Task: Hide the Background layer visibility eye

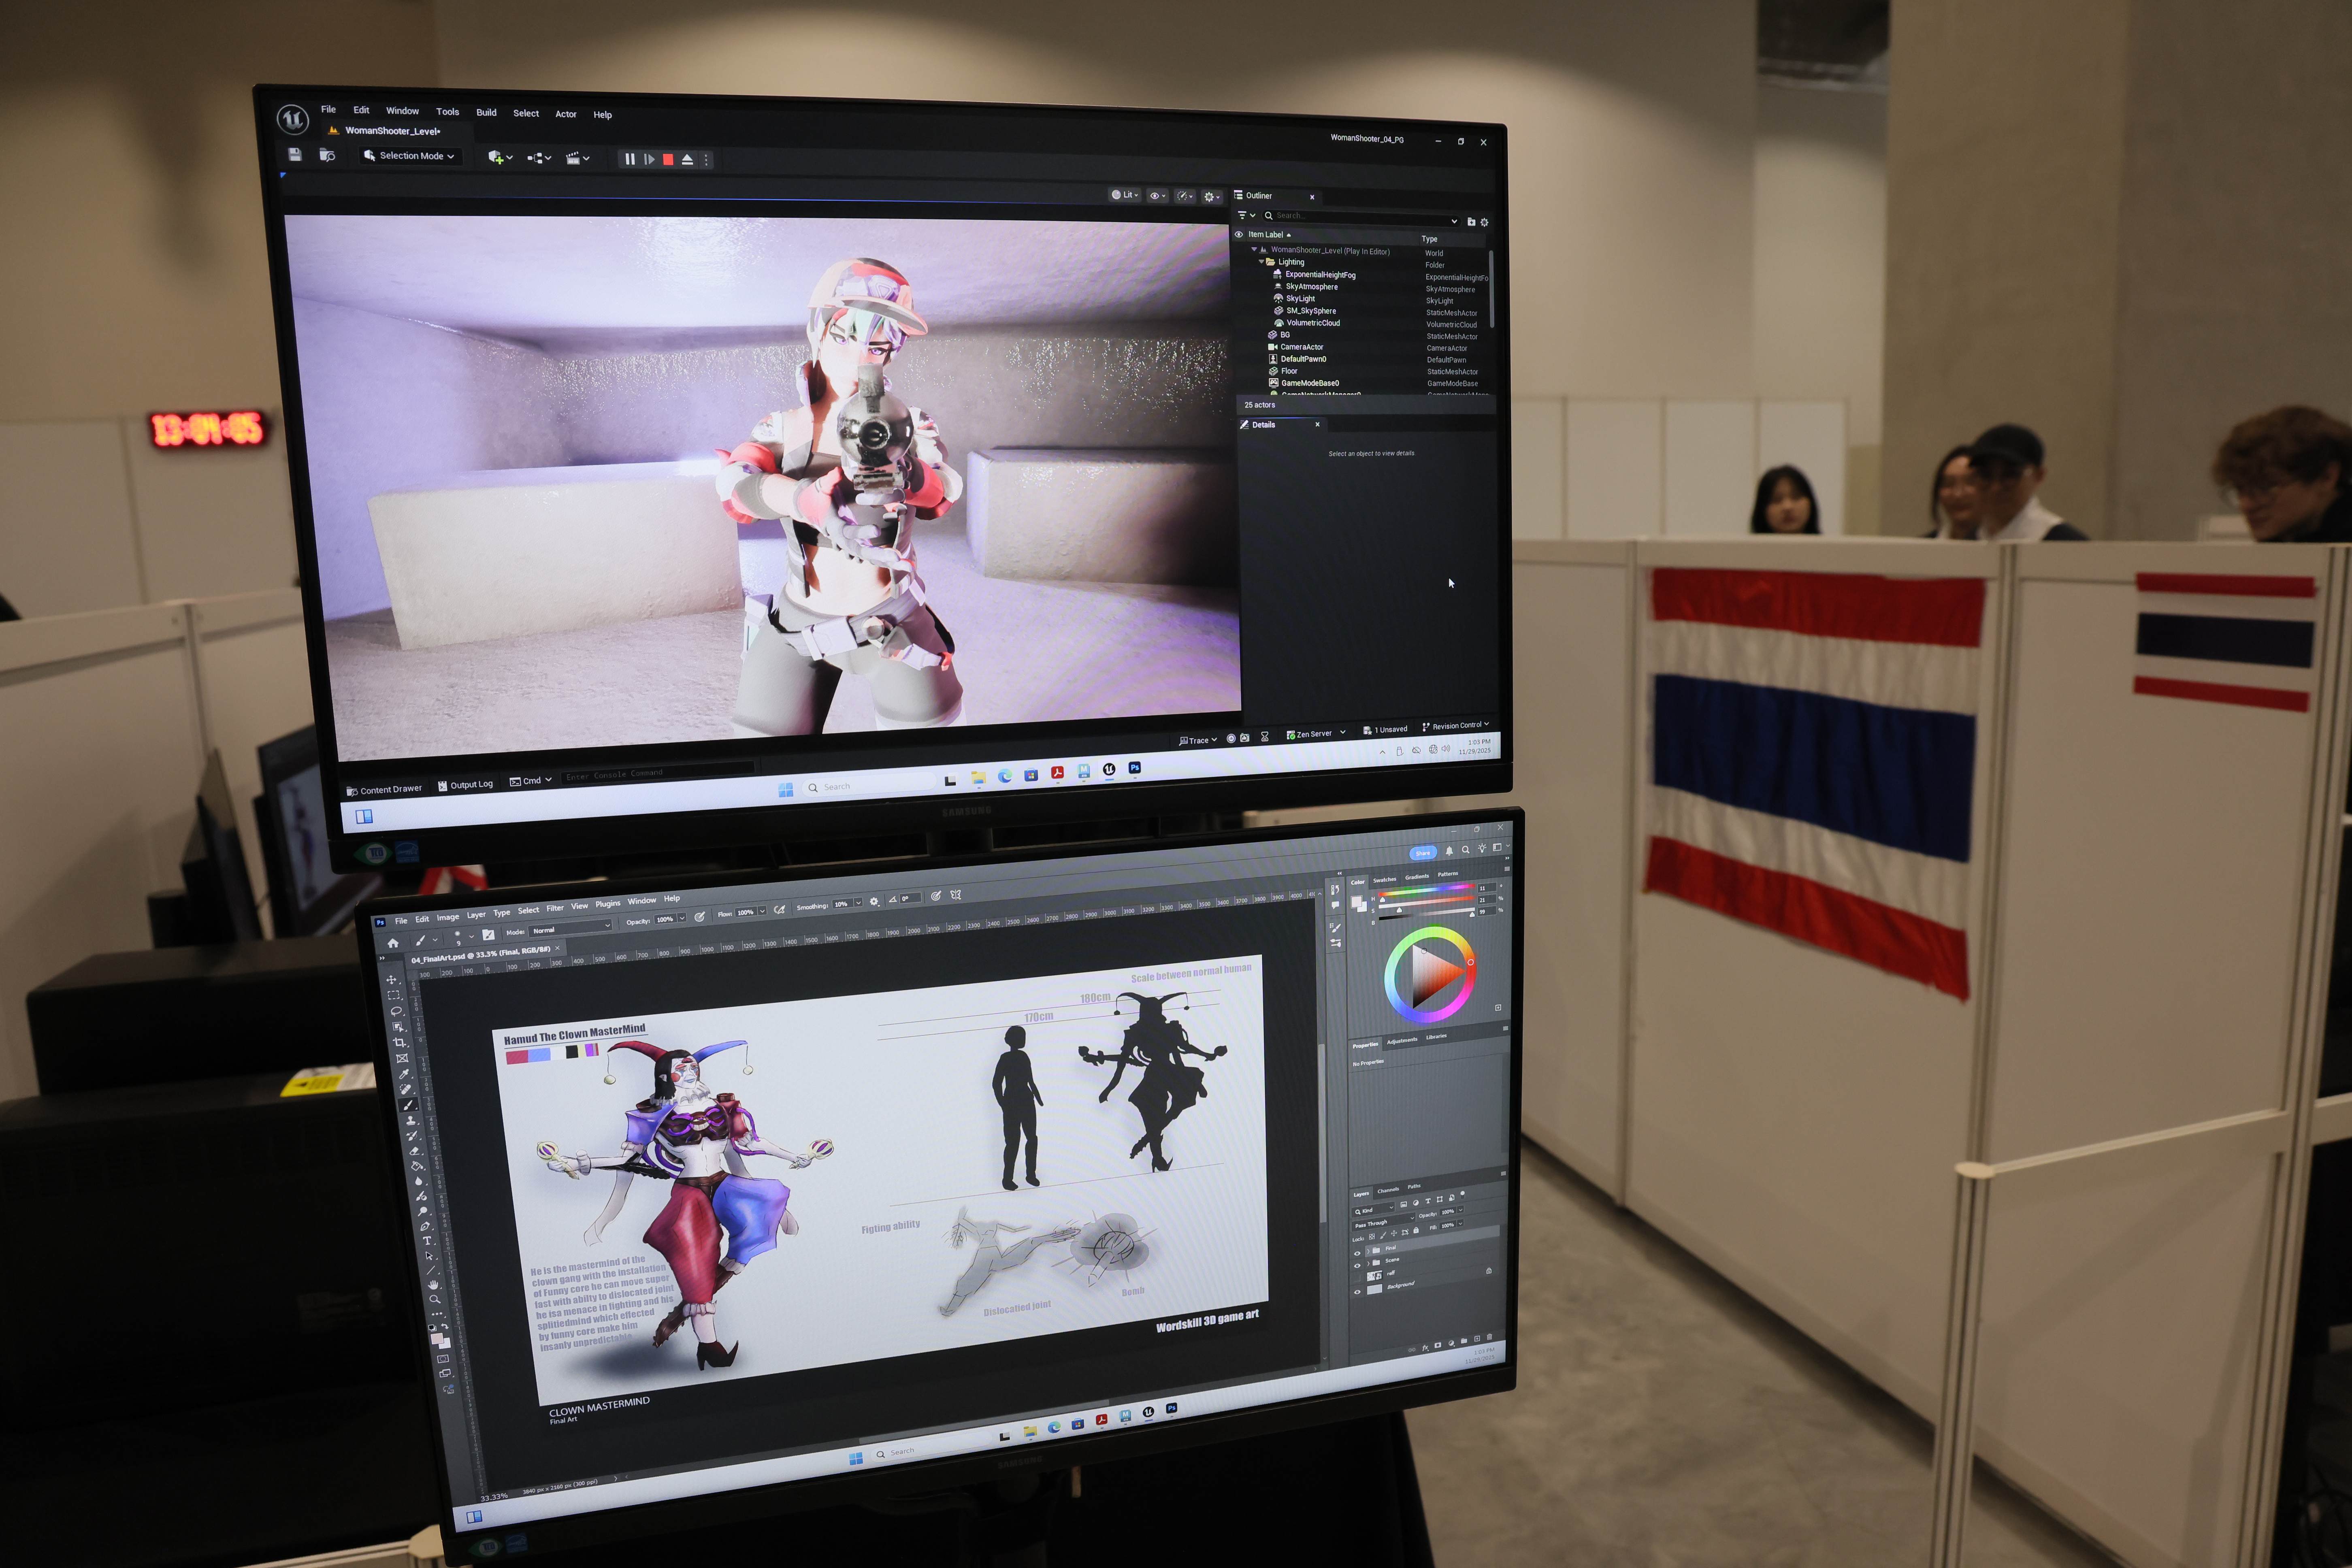Action: 1357,1292
